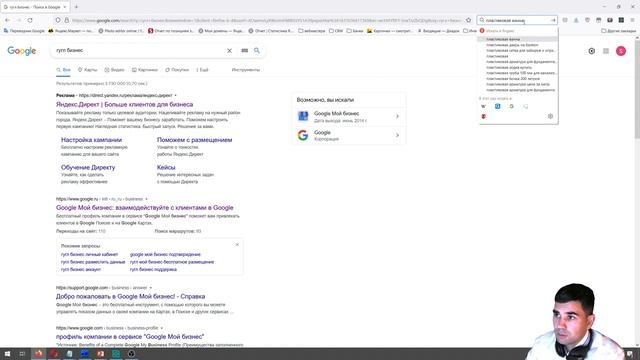Open search settings gear in suggestions dropdown

550,116
